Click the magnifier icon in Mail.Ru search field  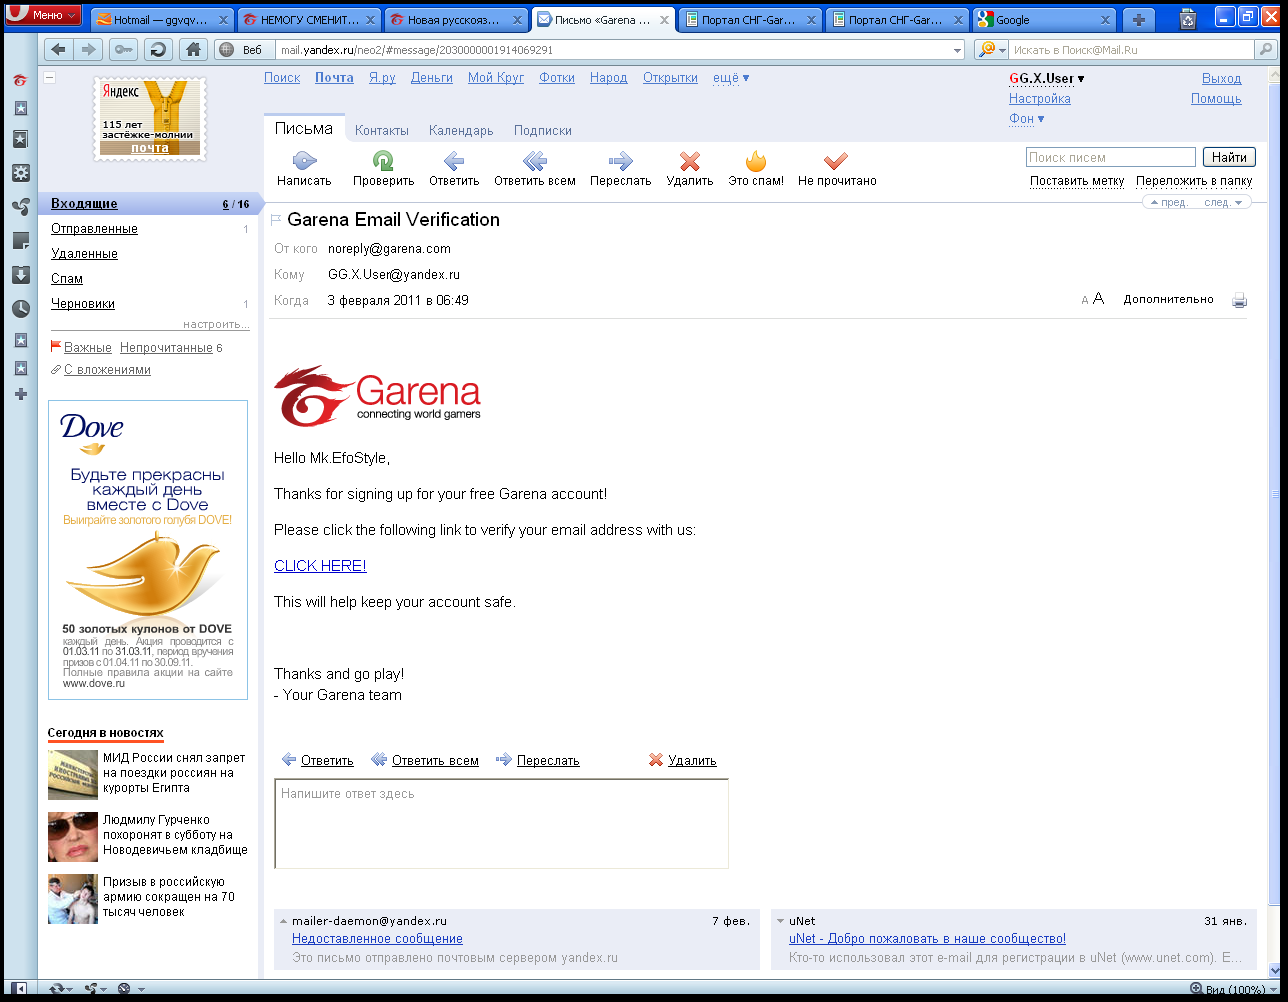coord(1265,50)
